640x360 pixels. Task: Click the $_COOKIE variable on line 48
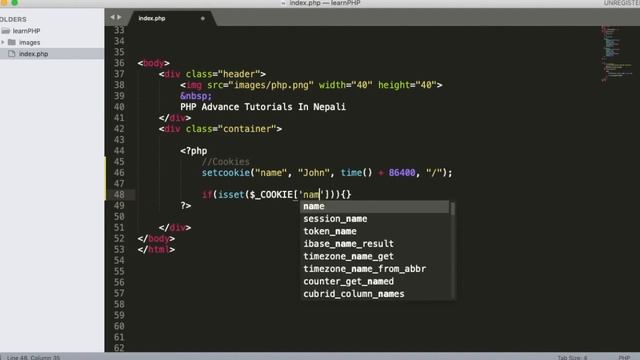tap(271, 195)
